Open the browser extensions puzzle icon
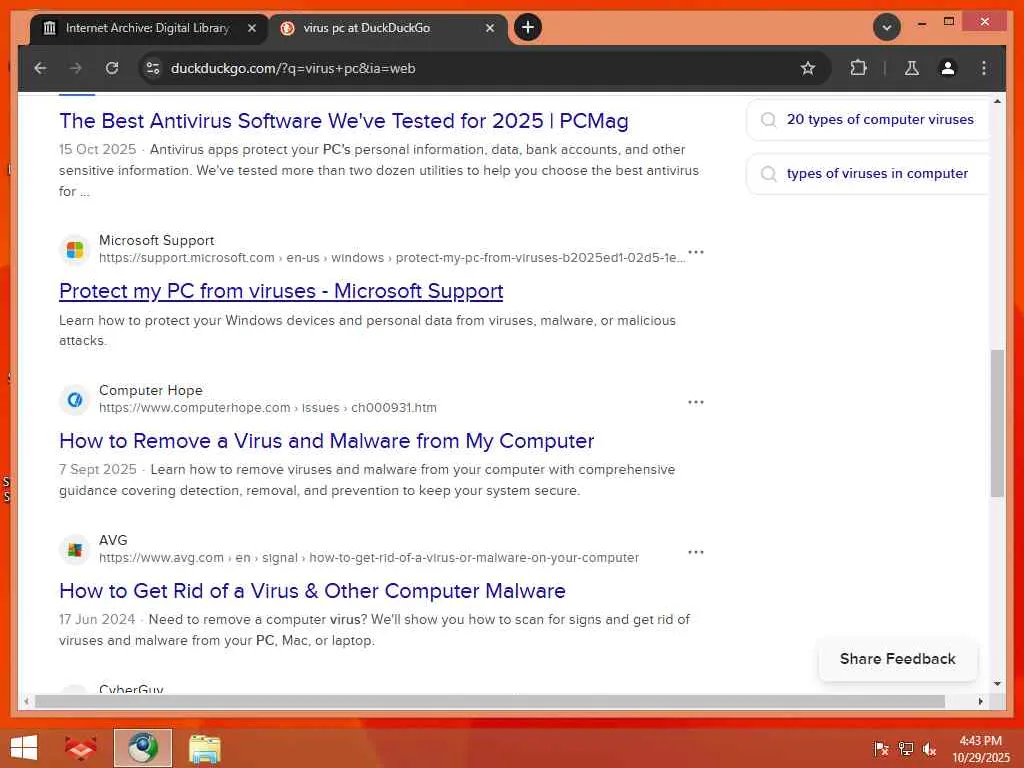Image resolution: width=1024 pixels, height=768 pixels. pyautogui.click(x=858, y=68)
